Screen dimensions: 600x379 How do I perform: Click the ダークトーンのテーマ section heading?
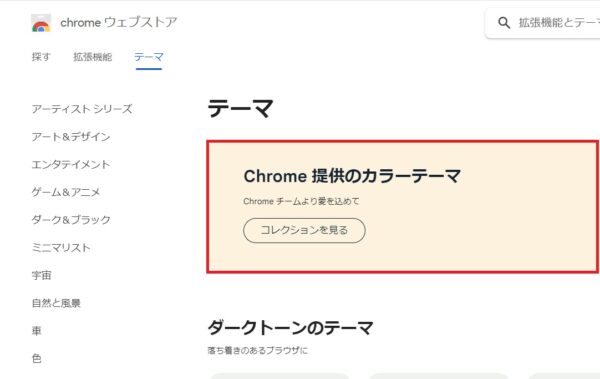[x=290, y=328]
